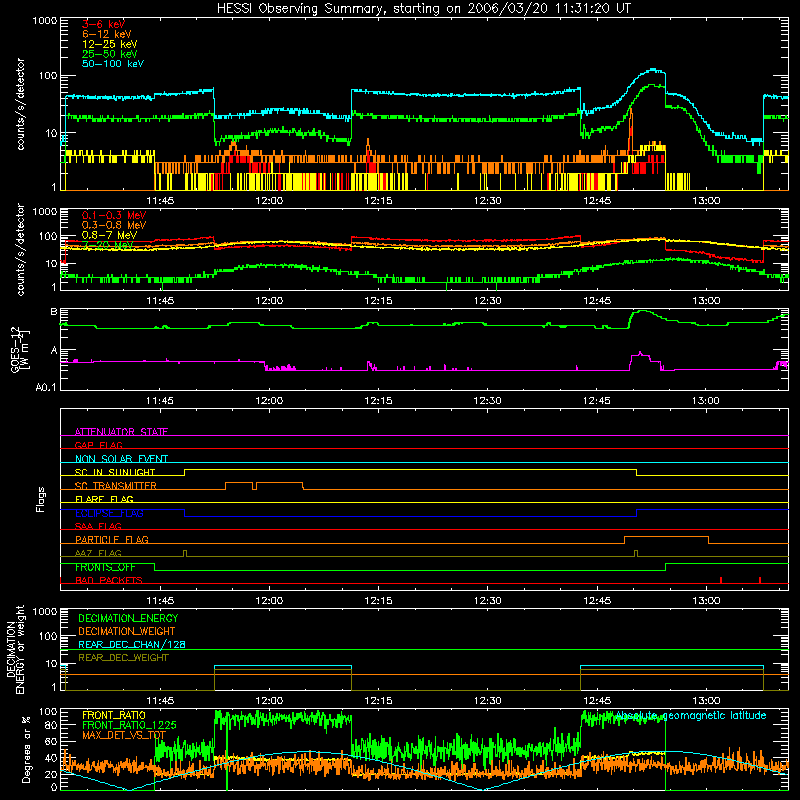Select the FRONT_RATIO_1225 legend label
Viewport: 800px width, 800px height.
tap(129, 725)
